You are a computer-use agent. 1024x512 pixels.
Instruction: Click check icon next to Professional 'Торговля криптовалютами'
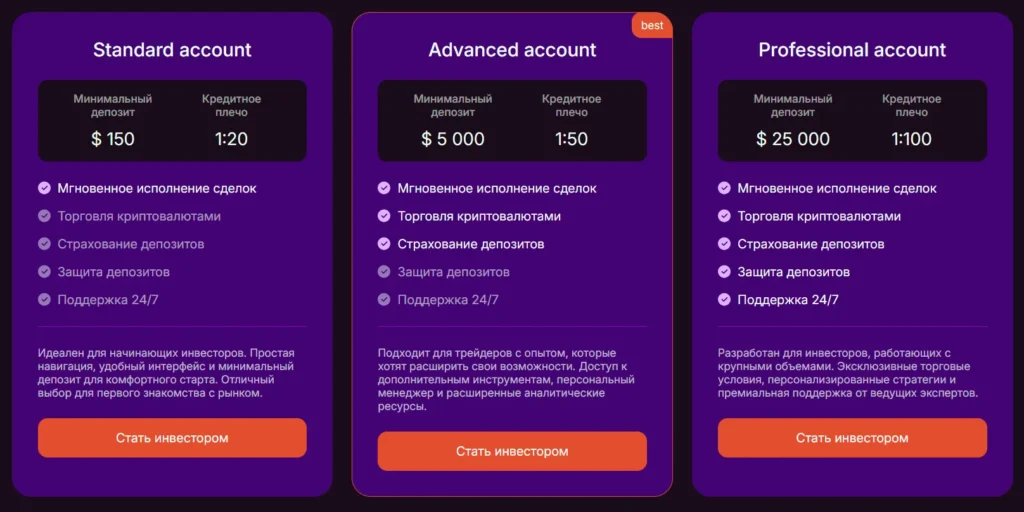click(724, 216)
